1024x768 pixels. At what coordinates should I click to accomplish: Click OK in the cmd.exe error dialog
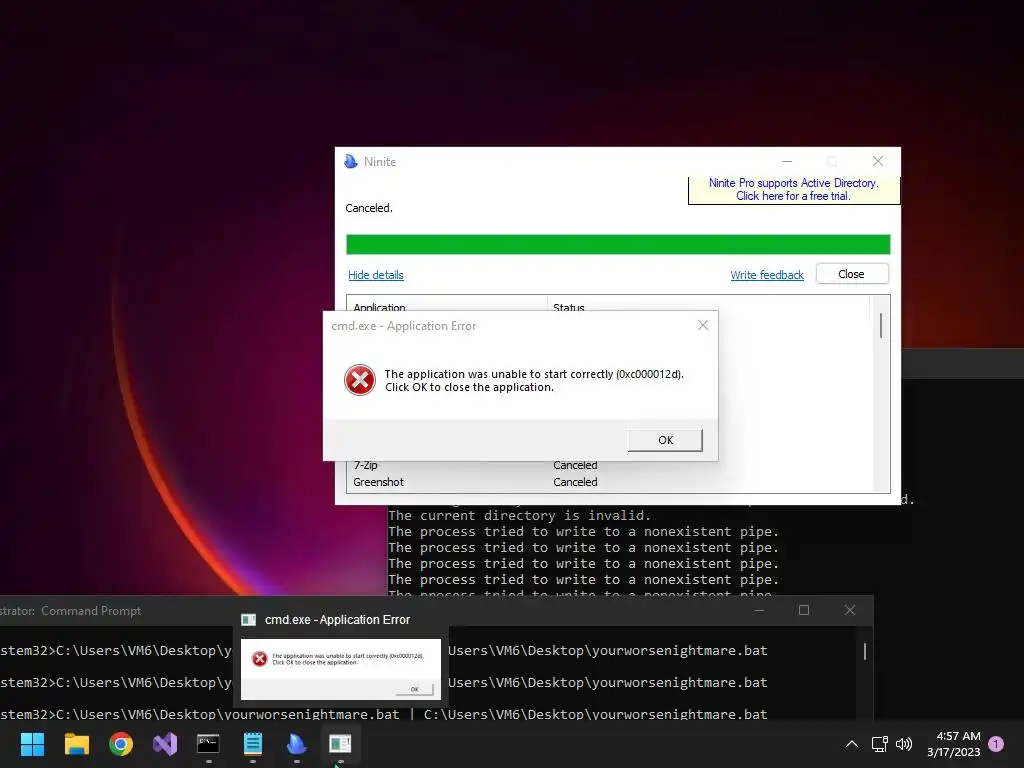665,440
